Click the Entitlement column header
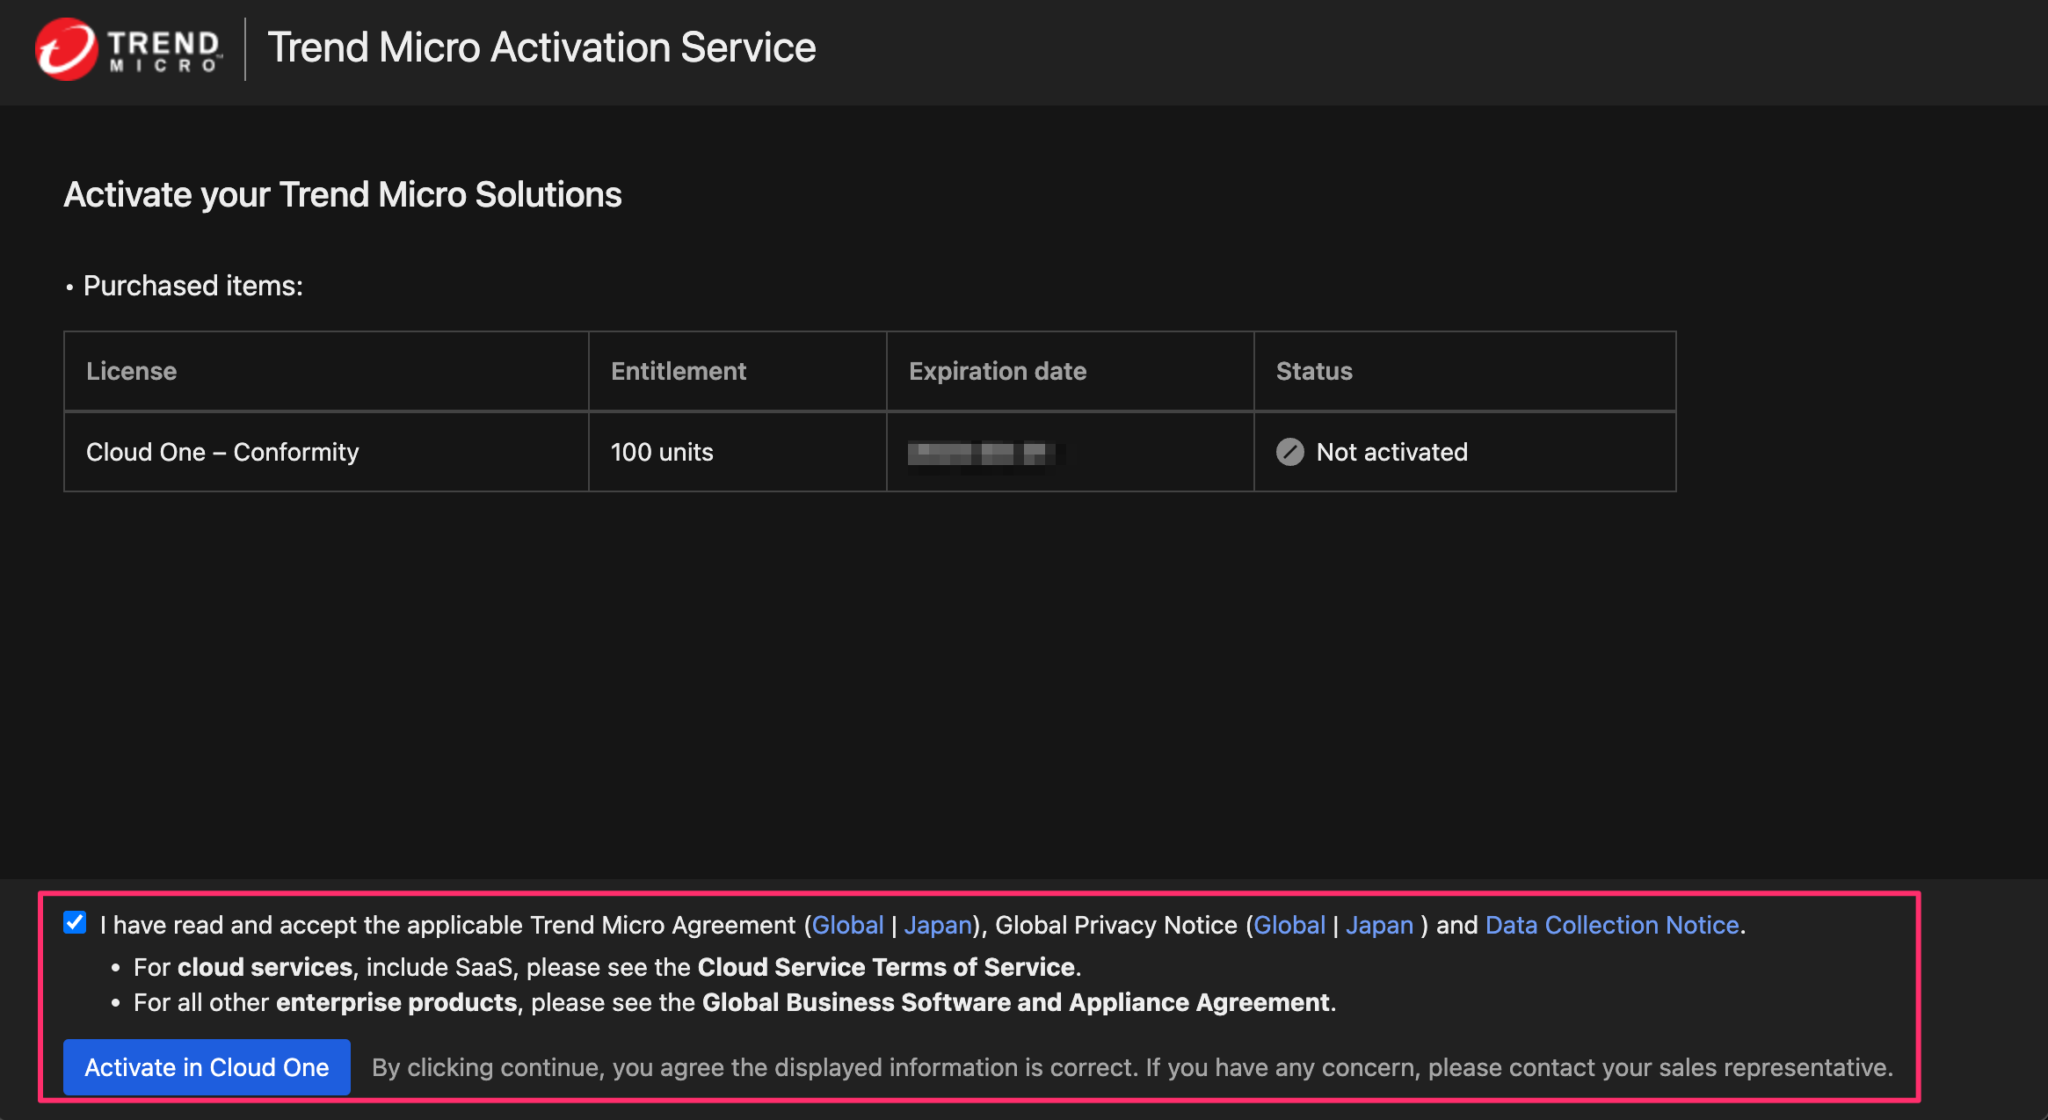Screen dimensions: 2048x1120 (x=678, y=371)
